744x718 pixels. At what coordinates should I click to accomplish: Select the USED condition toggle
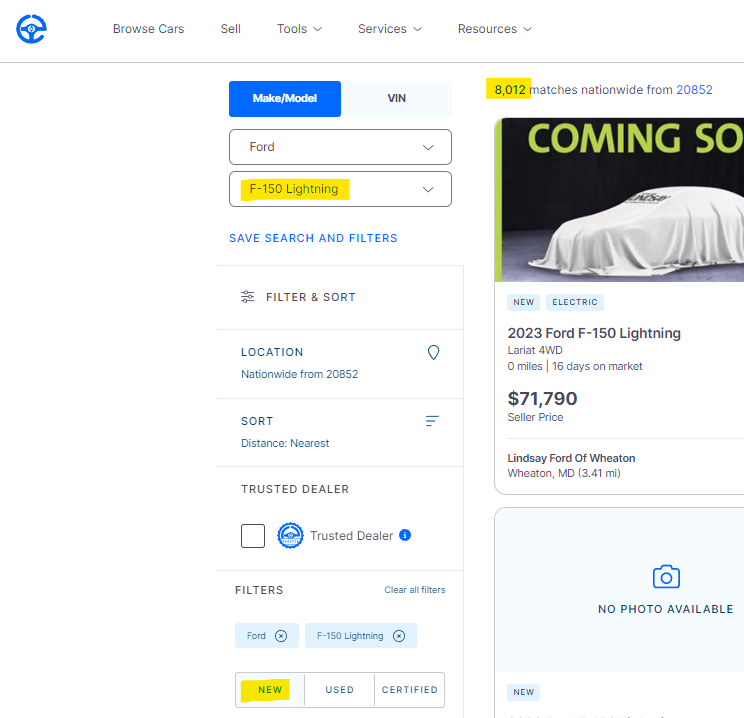[340, 690]
